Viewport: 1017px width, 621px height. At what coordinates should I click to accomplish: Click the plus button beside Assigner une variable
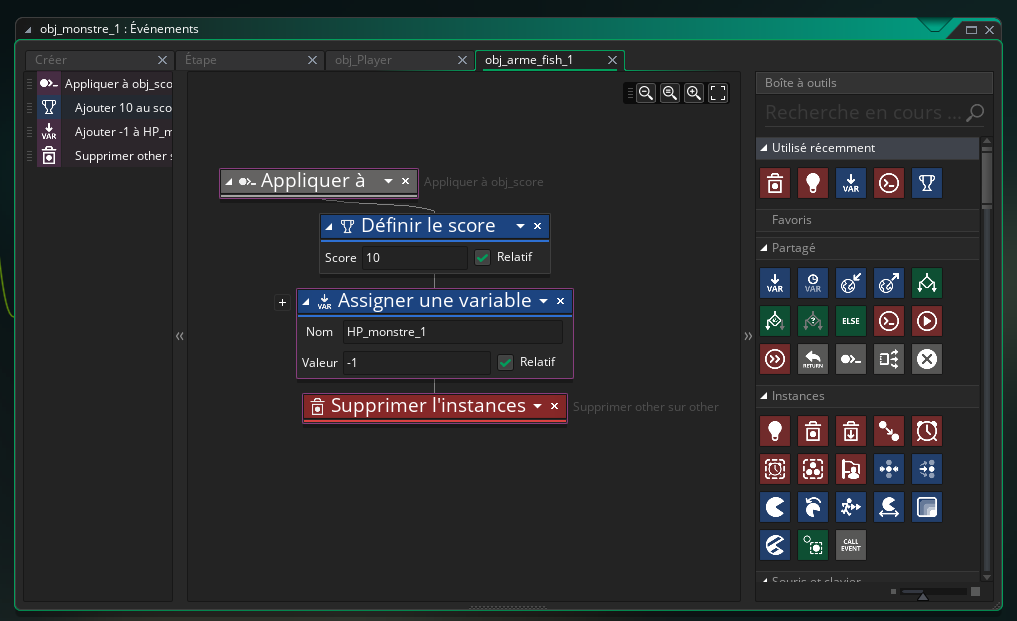click(x=282, y=302)
